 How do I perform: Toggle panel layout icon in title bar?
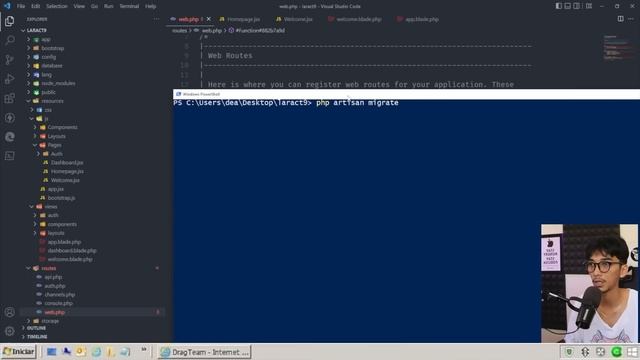(x=567, y=6)
